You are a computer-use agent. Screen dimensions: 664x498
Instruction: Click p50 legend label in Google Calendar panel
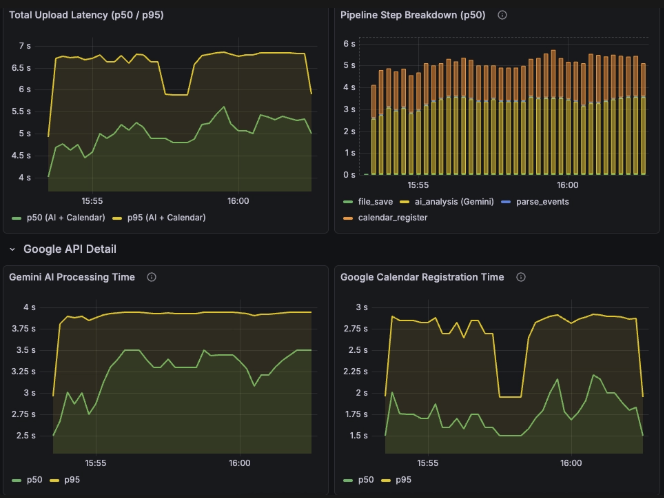[x=365, y=480]
